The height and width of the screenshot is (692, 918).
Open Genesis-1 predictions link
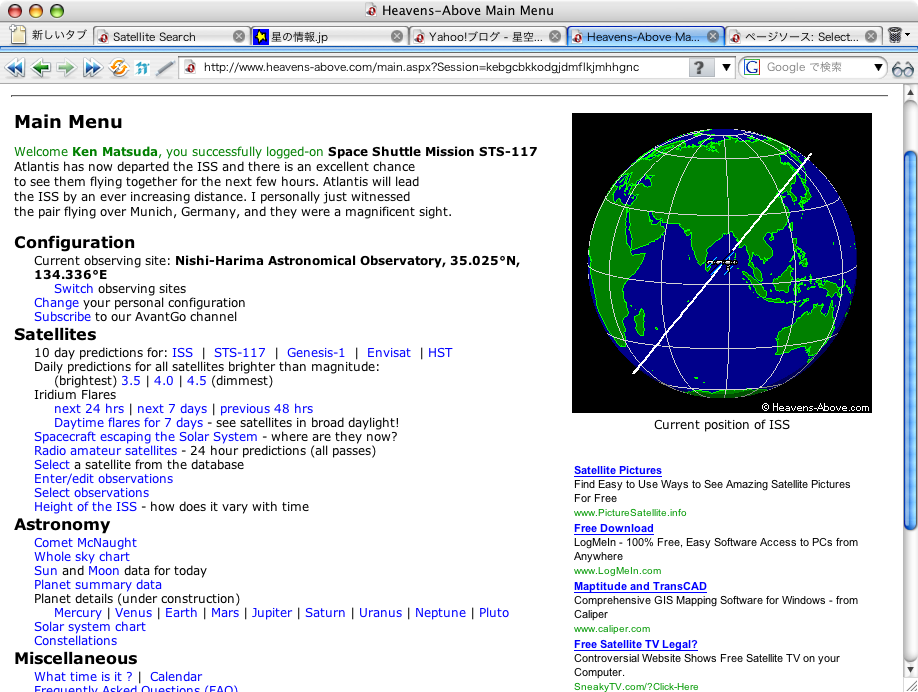[316, 352]
